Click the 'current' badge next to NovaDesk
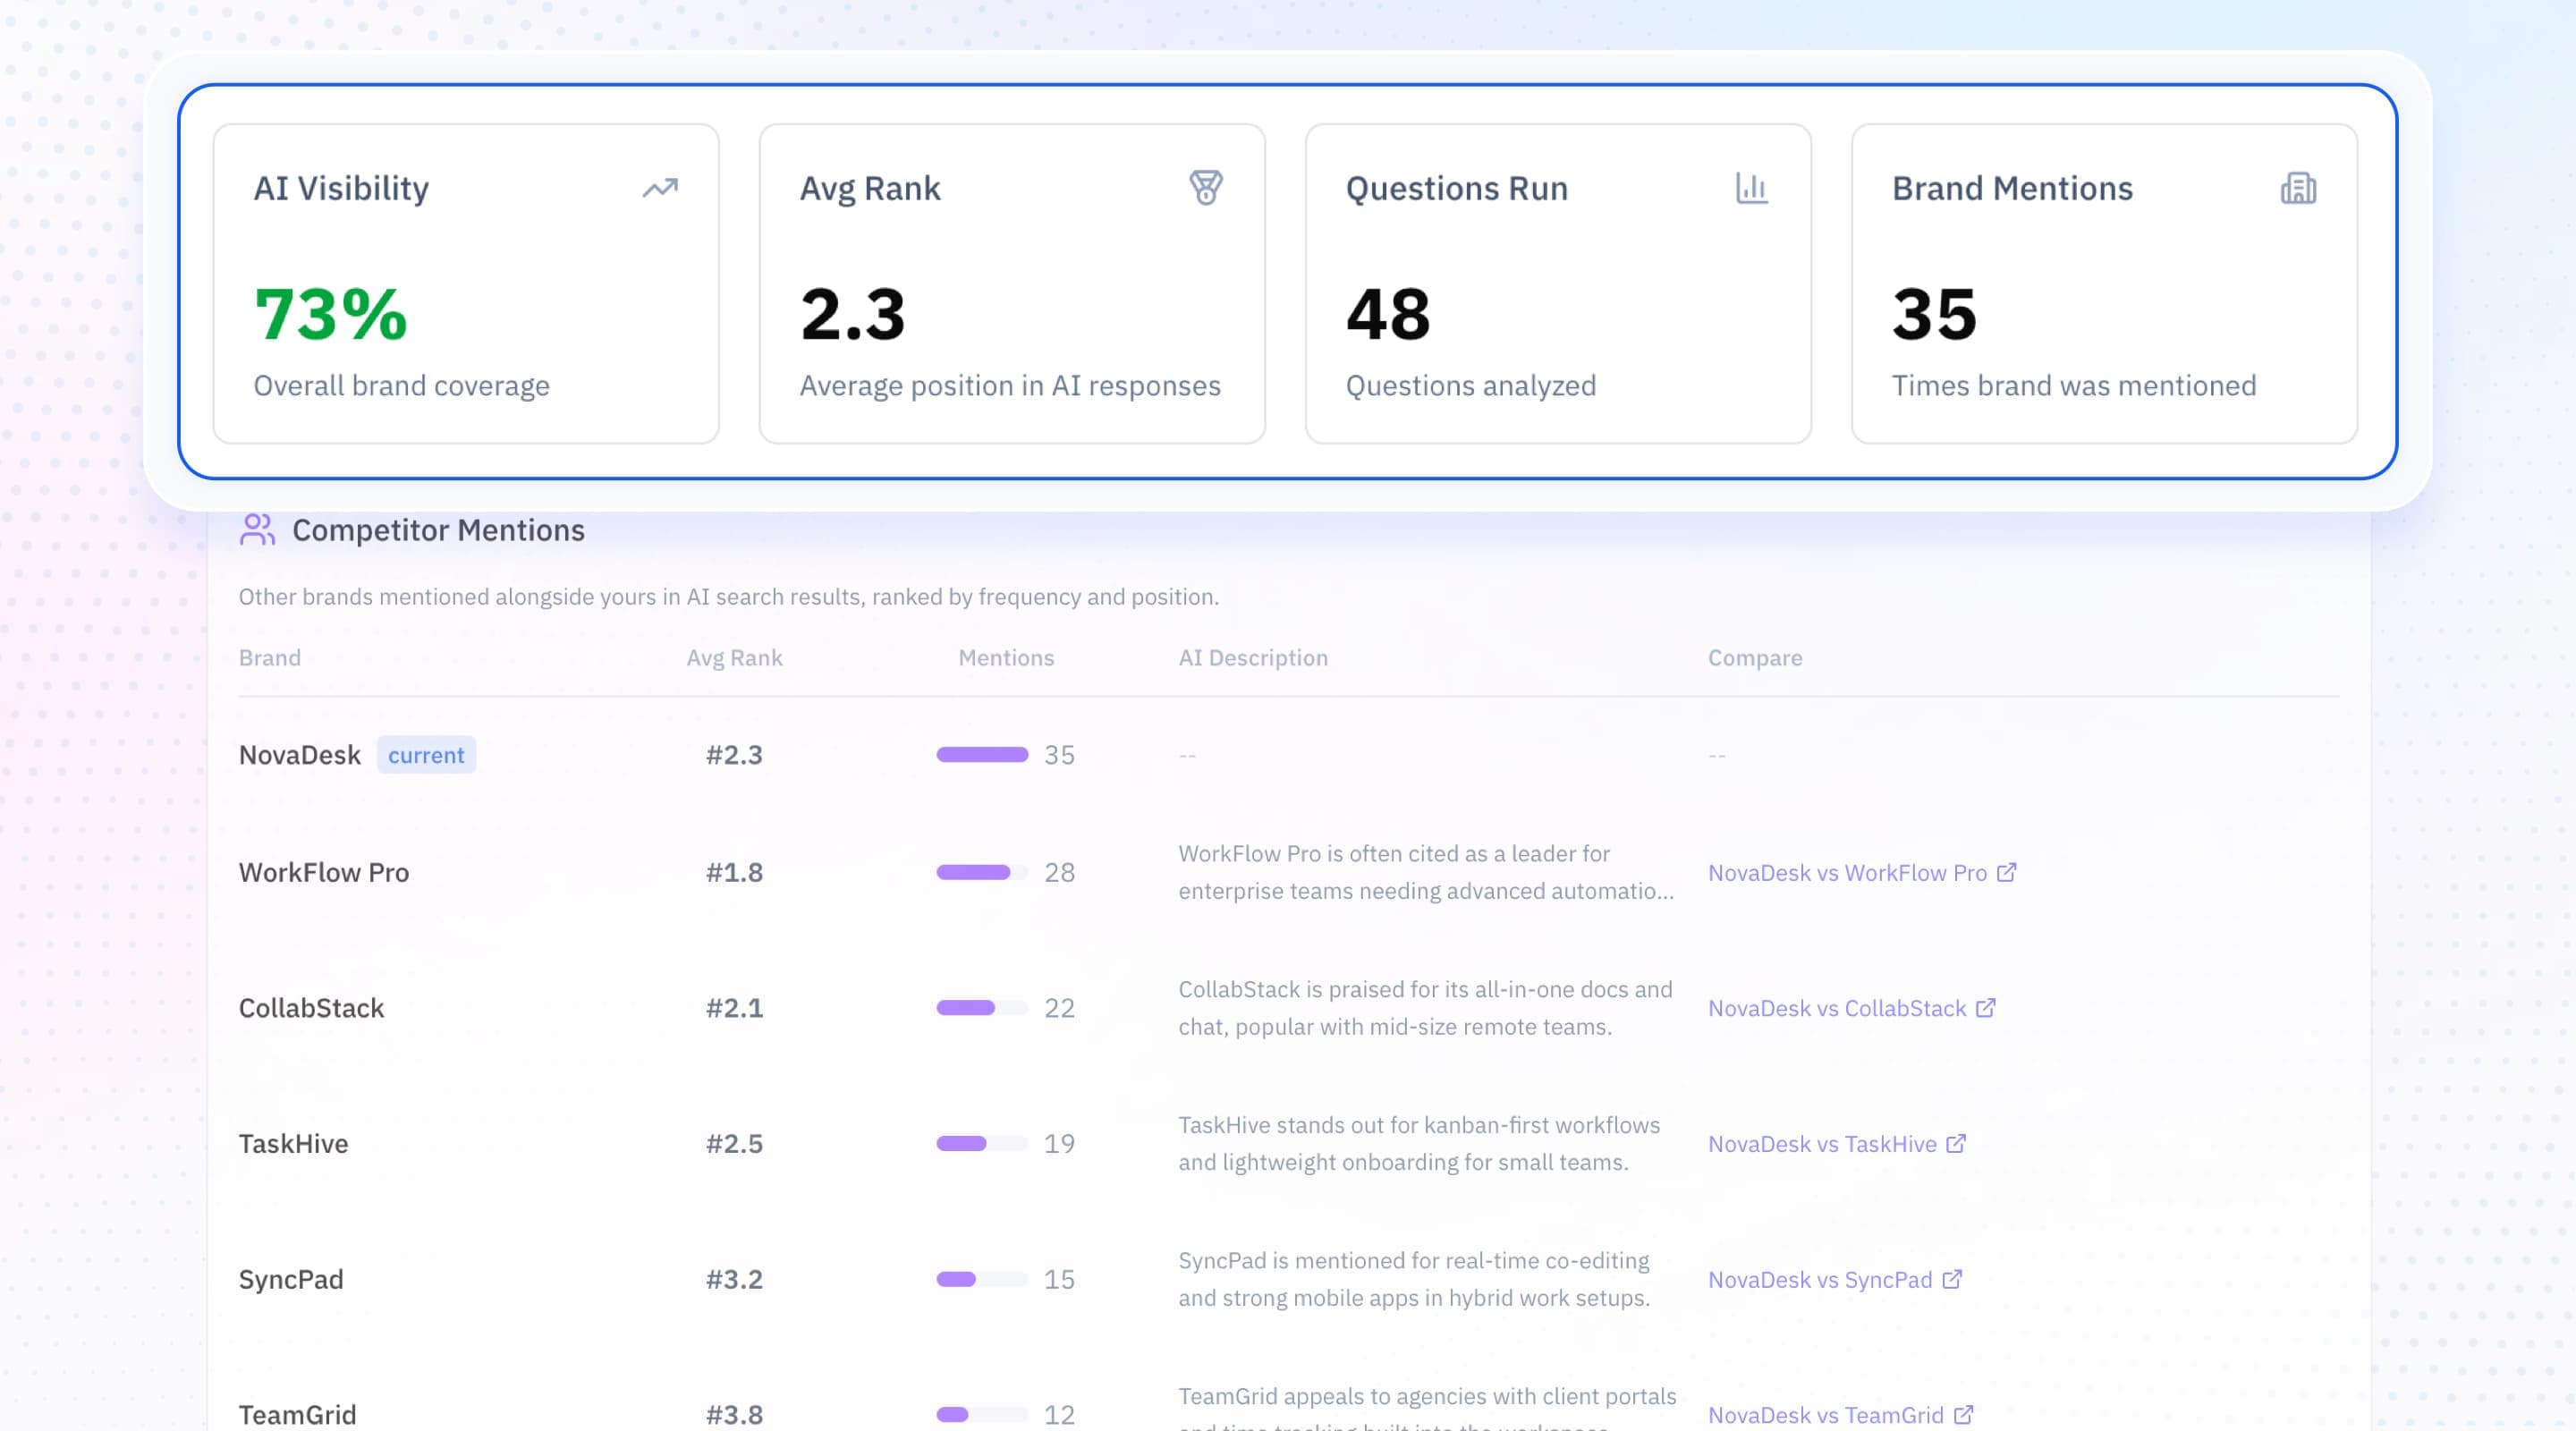2576x1431 pixels. [x=426, y=755]
